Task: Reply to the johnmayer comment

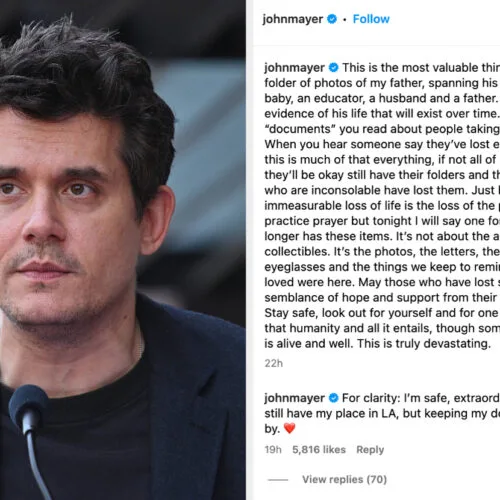Action: point(370,450)
